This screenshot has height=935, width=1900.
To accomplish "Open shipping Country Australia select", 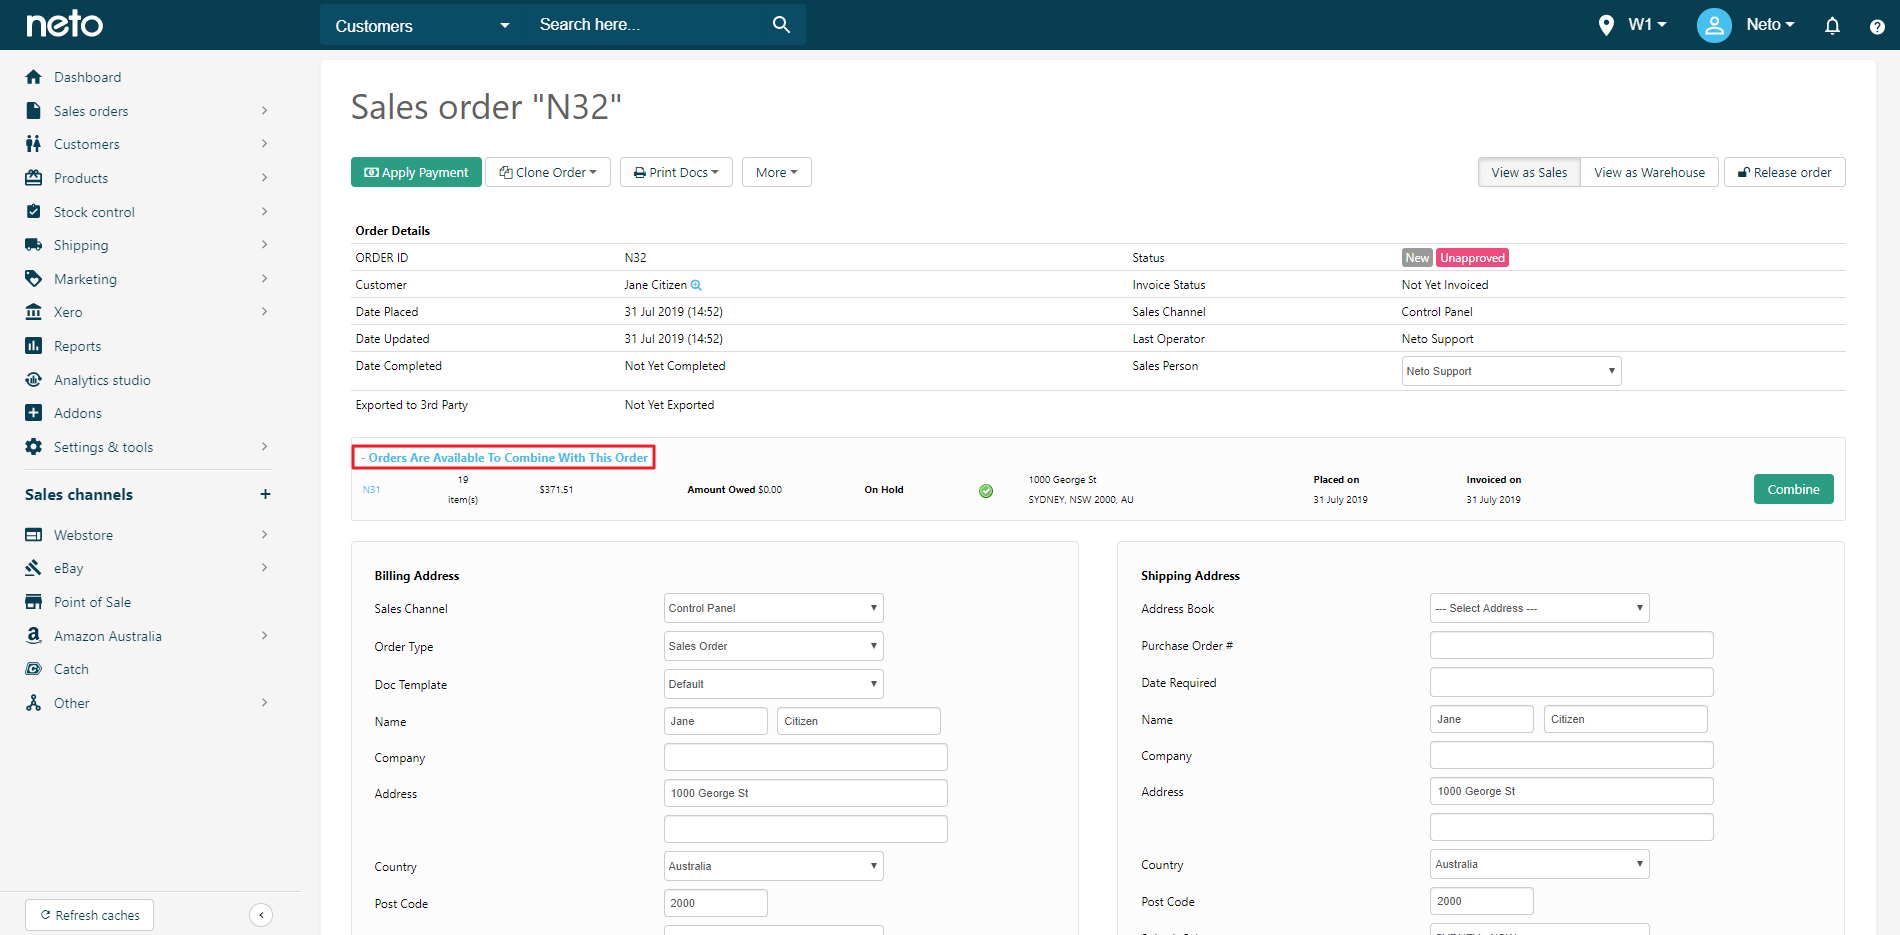I will (x=1539, y=864).
